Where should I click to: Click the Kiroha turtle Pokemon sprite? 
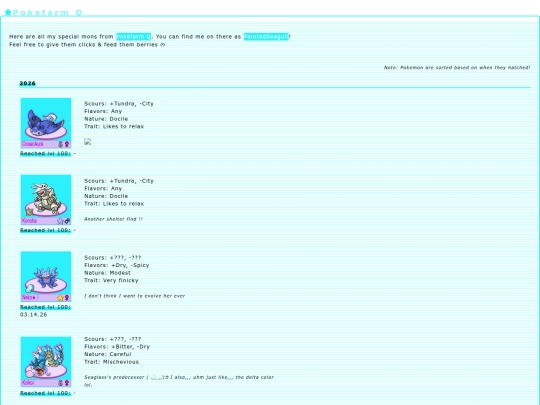click(x=47, y=197)
